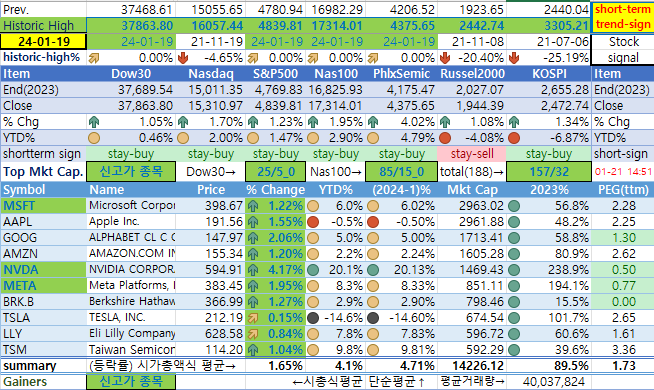Select the summary PEG value 1.73
654x390 pixels.
(x=623, y=366)
